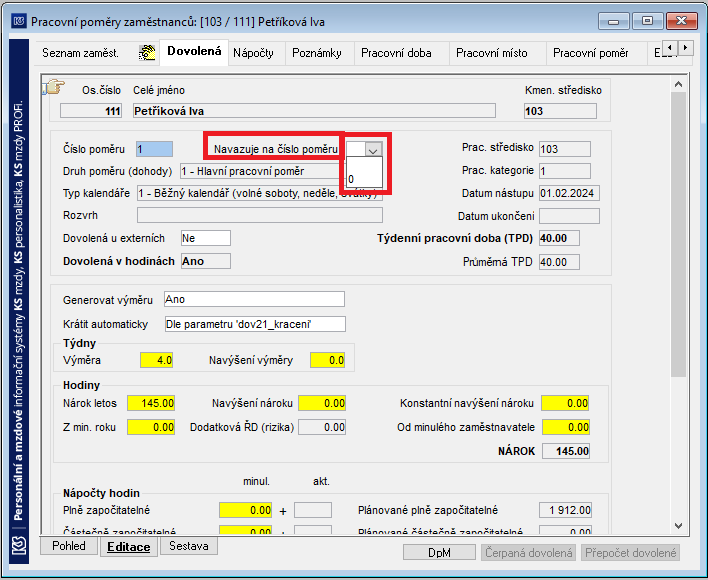Viewport: 708px width, 580px height.
Task: Go to the Pracovní poměr tab
Action: tap(591, 53)
